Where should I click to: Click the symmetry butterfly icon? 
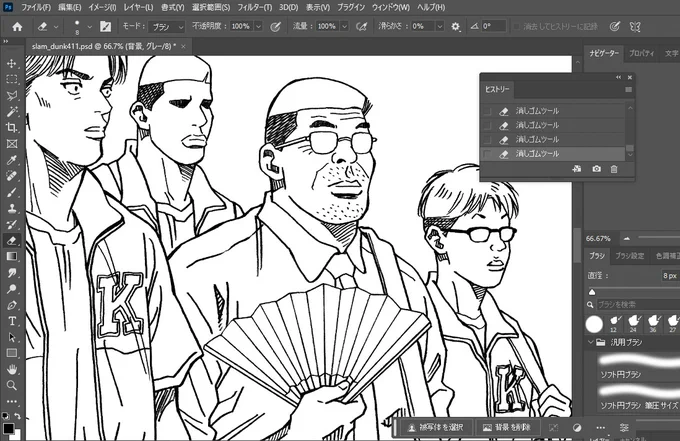point(635,27)
